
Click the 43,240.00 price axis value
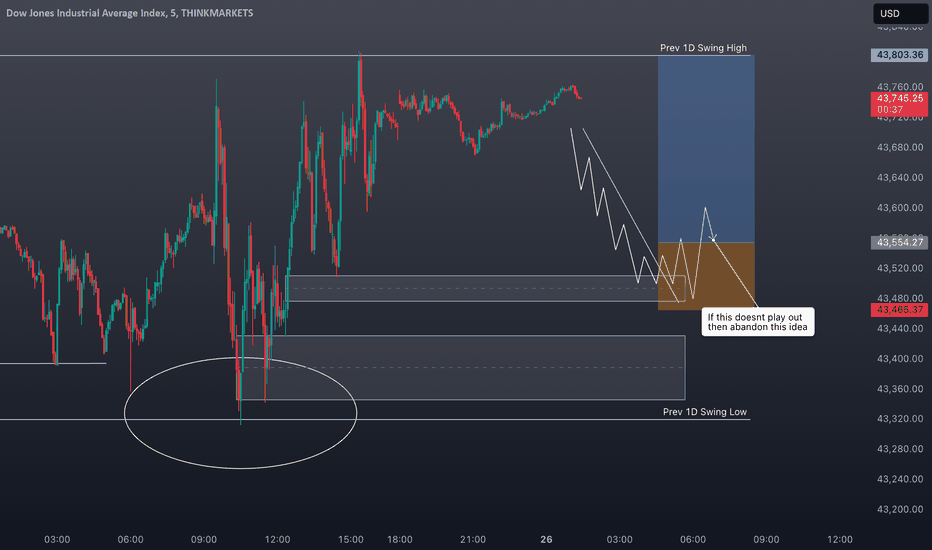(900, 479)
